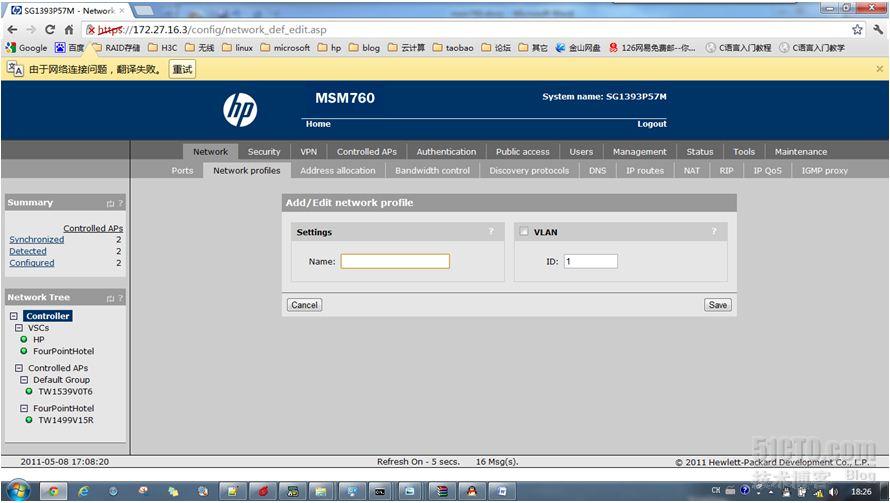Open the microsoft bookmark folder
This screenshot has width=890, height=503.
286,48
